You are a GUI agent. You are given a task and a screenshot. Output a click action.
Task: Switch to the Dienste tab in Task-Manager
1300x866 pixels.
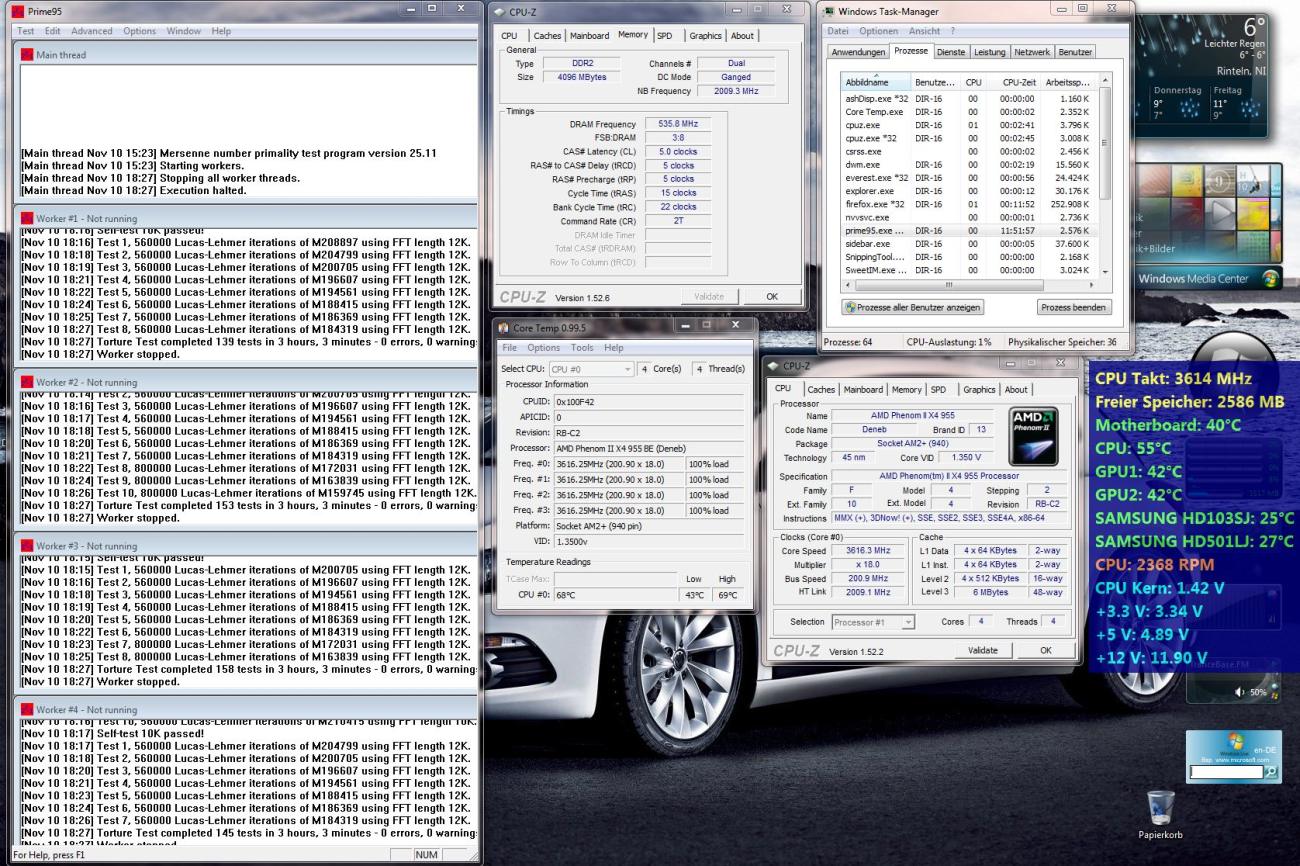pyautogui.click(x=951, y=51)
